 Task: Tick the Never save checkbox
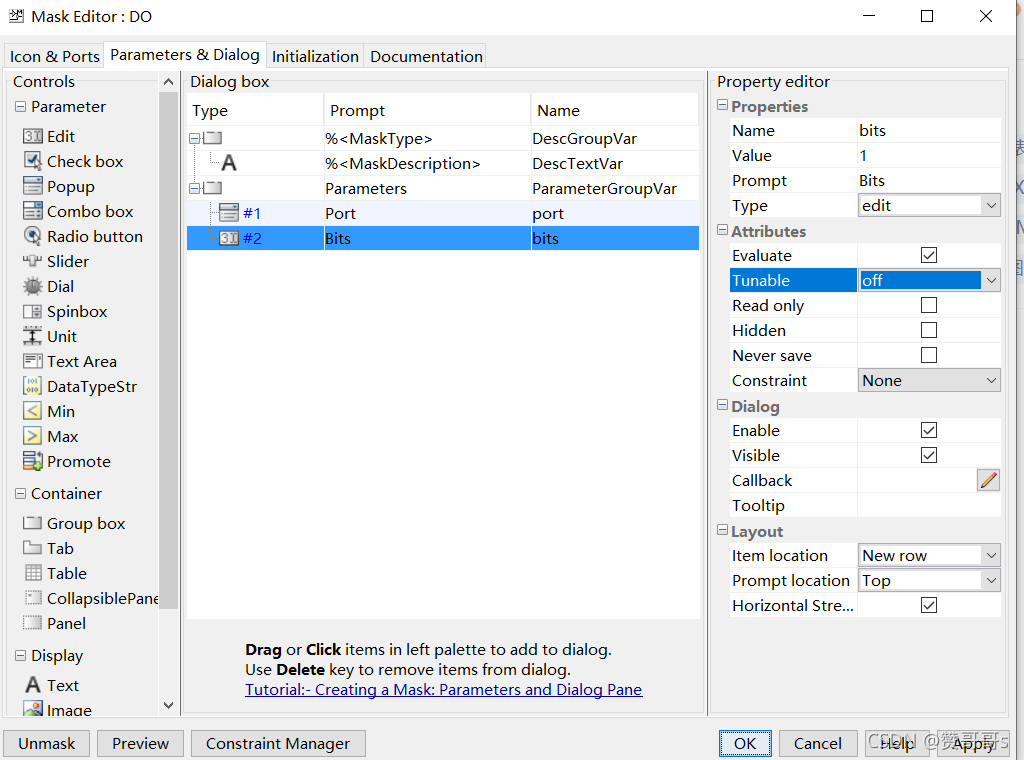pos(929,355)
